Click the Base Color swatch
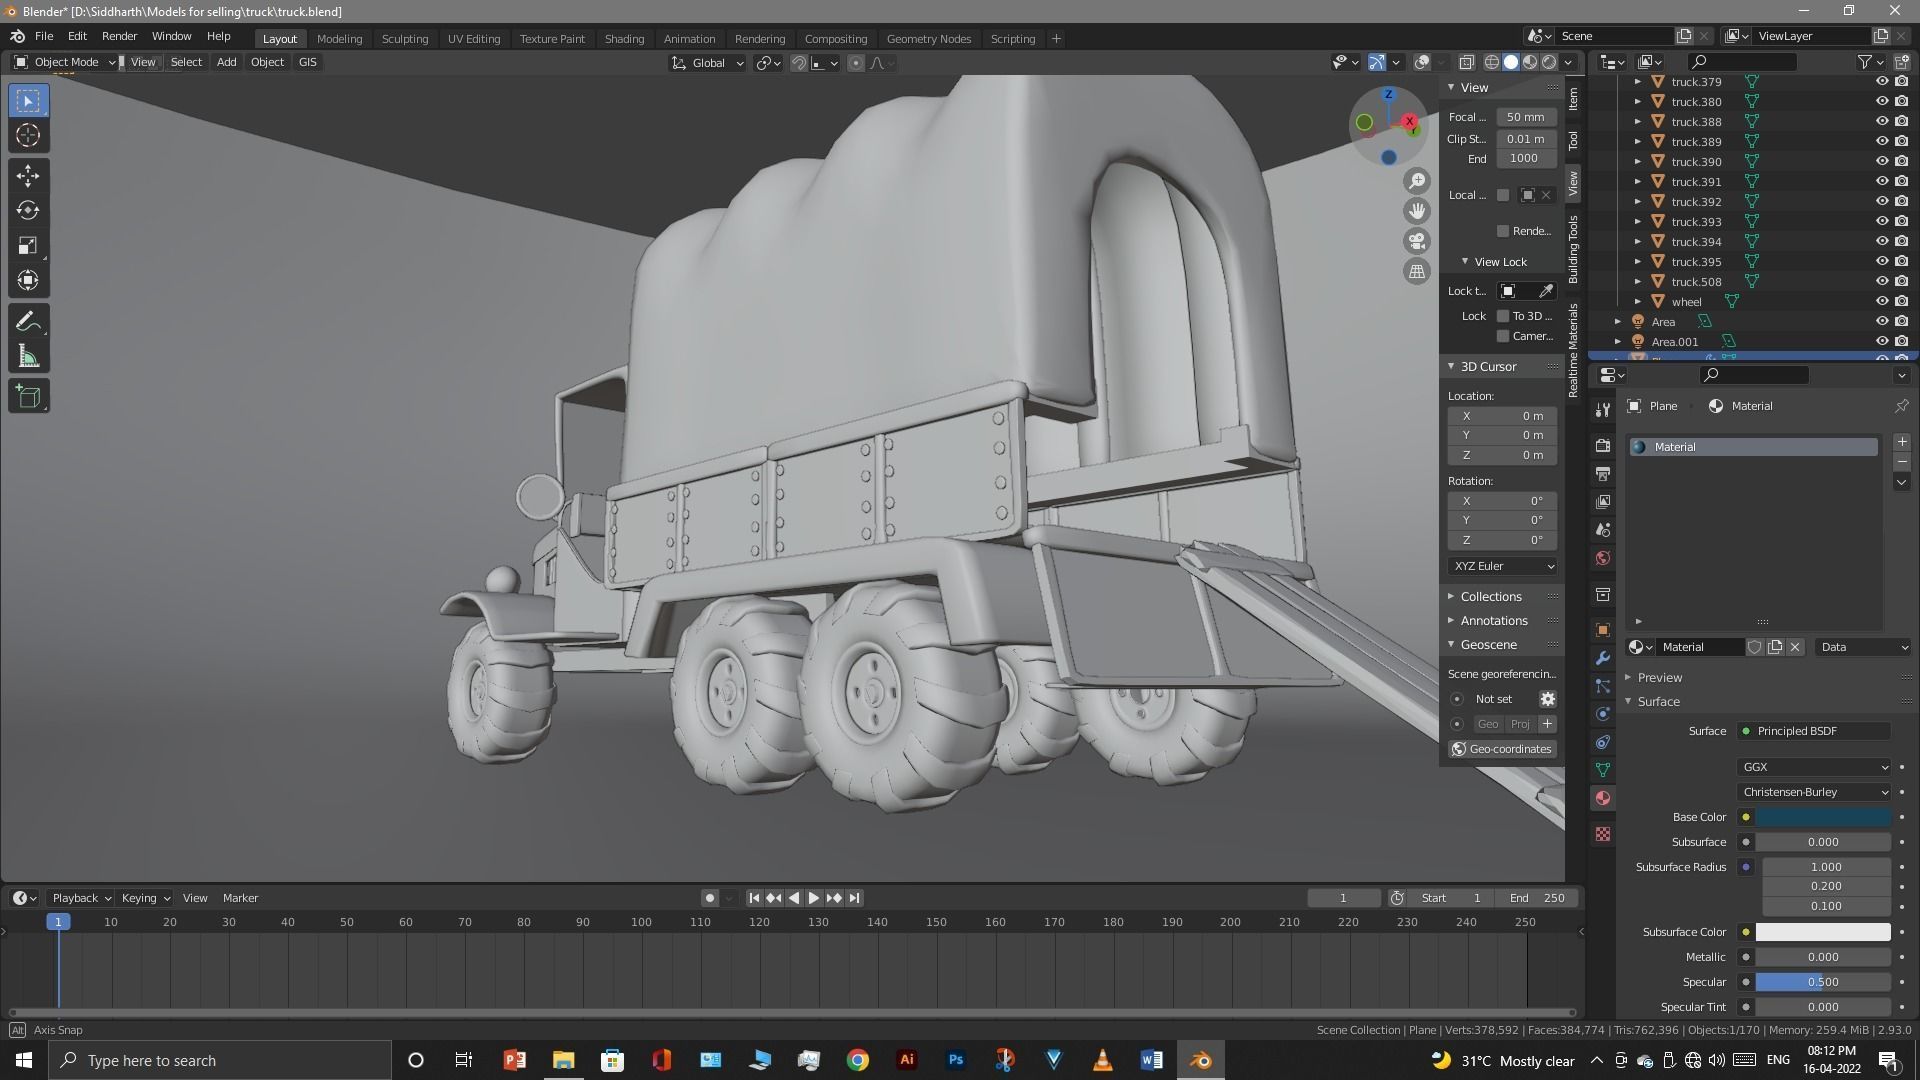The width and height of the screenshot is (1920, 1080). 1823,817
